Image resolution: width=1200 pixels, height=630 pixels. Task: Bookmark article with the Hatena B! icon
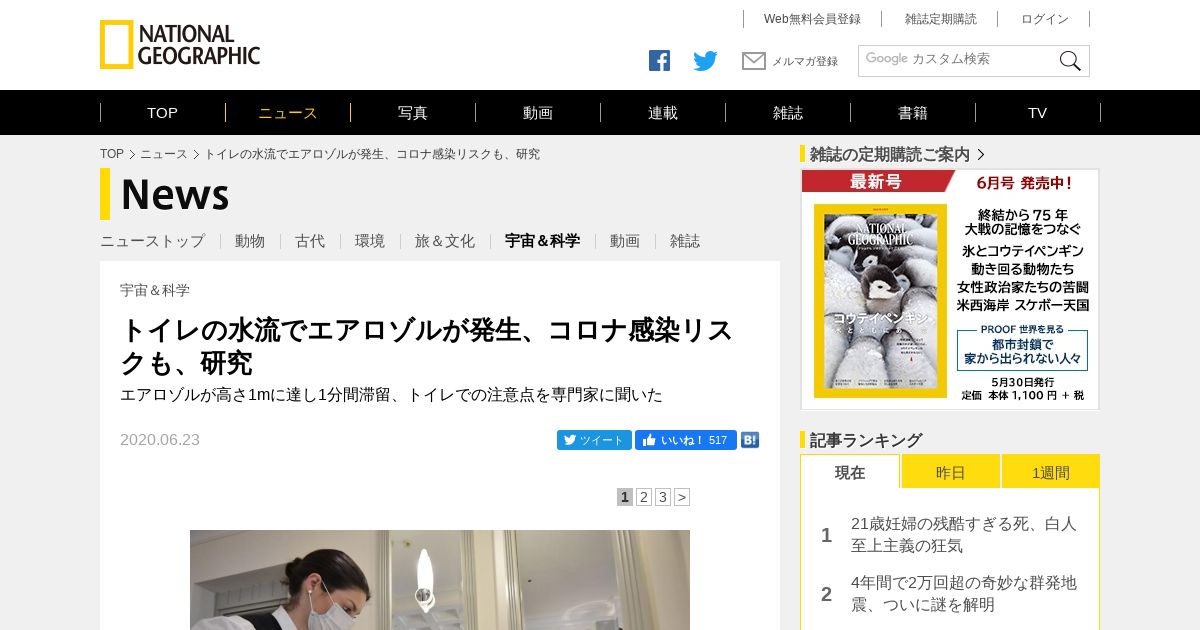[x=750, y=440]
